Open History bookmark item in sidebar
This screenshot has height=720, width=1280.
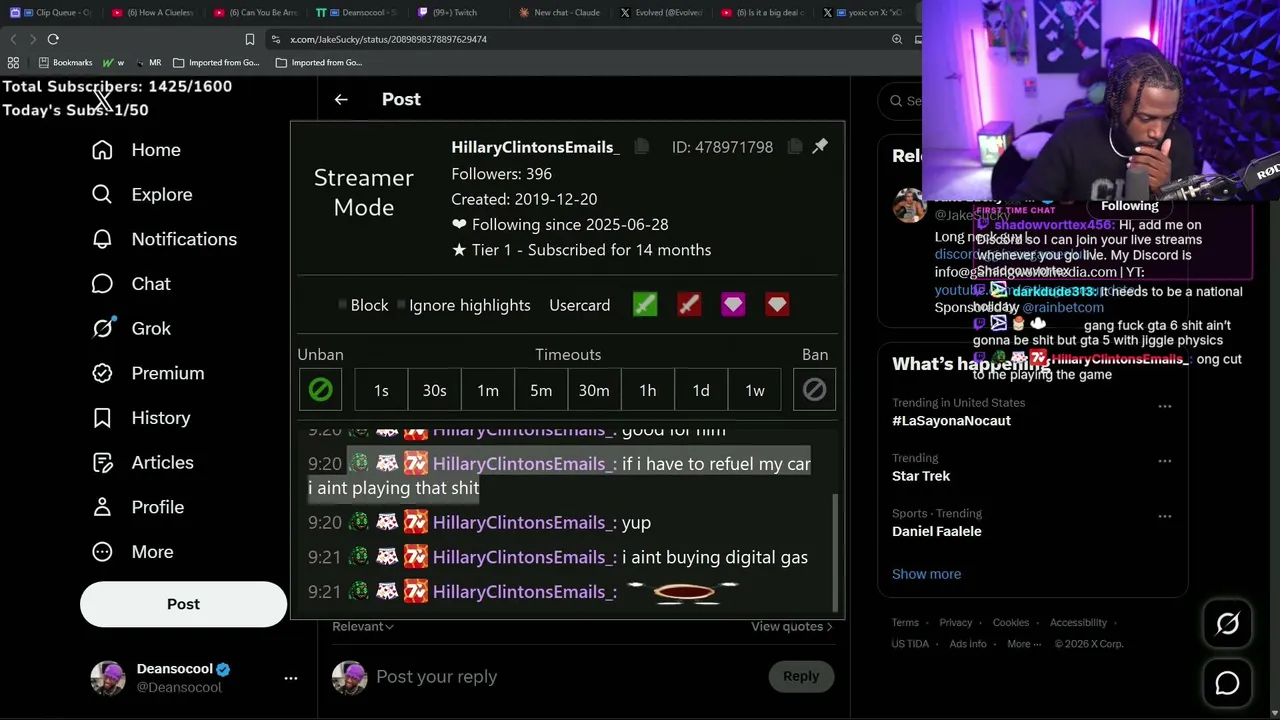pos(141,418)
